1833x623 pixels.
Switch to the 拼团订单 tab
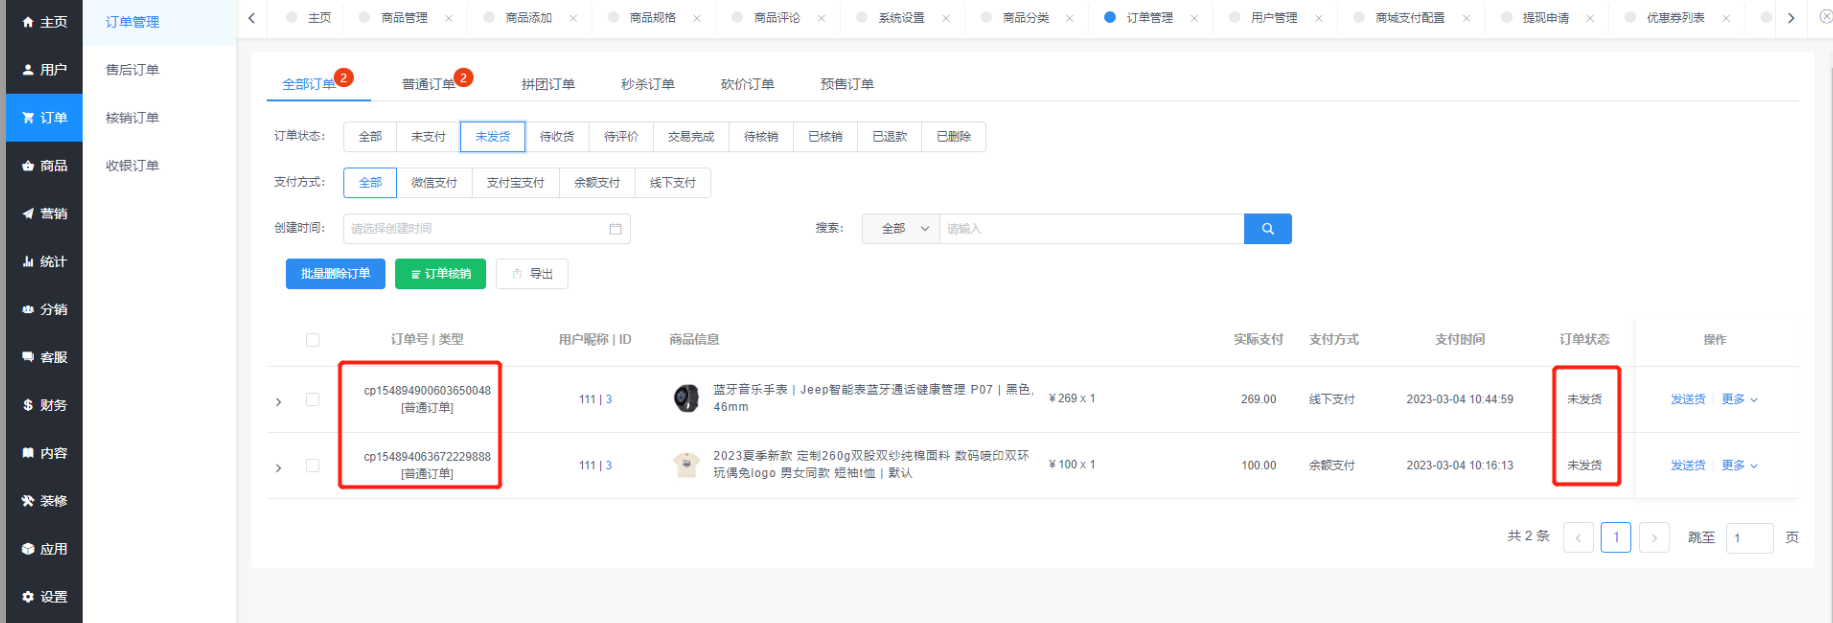pyautogui.click(x=547, y=84)
